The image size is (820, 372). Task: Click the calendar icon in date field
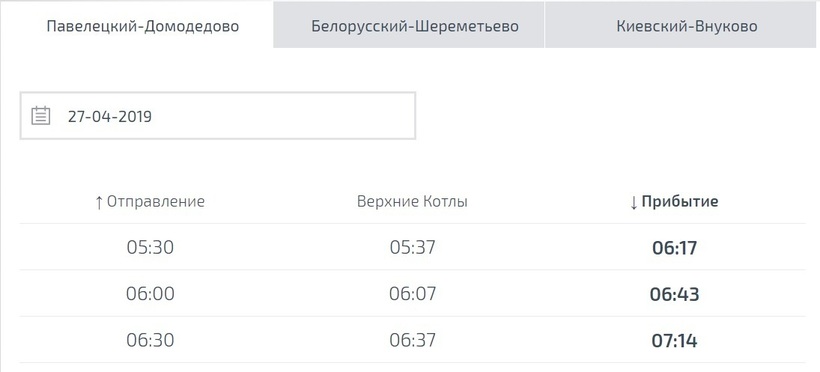[41, 116]
